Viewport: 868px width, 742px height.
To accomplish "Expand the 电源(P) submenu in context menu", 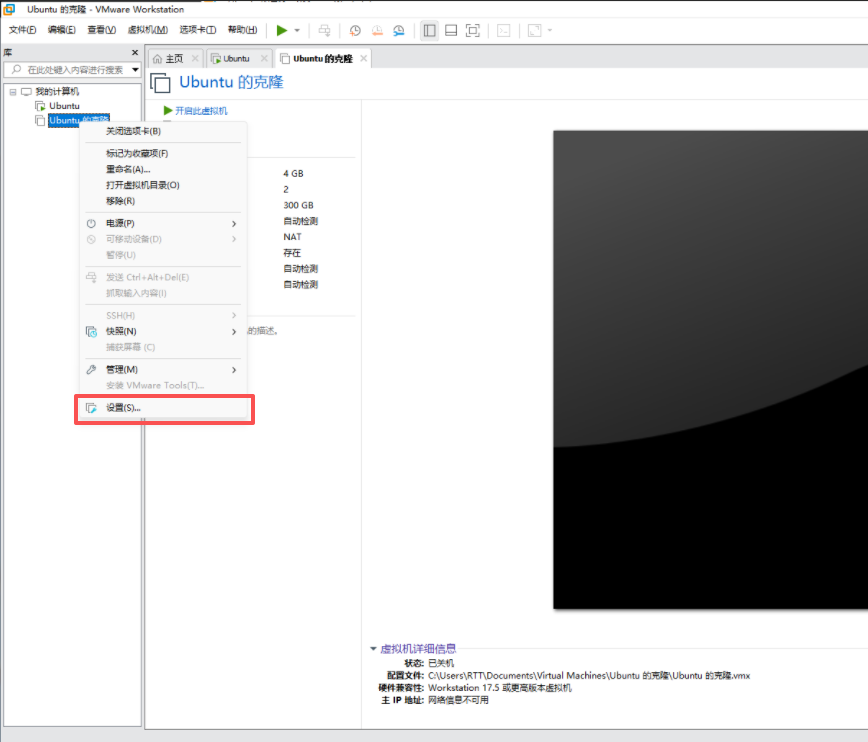I will pos(120,223).
